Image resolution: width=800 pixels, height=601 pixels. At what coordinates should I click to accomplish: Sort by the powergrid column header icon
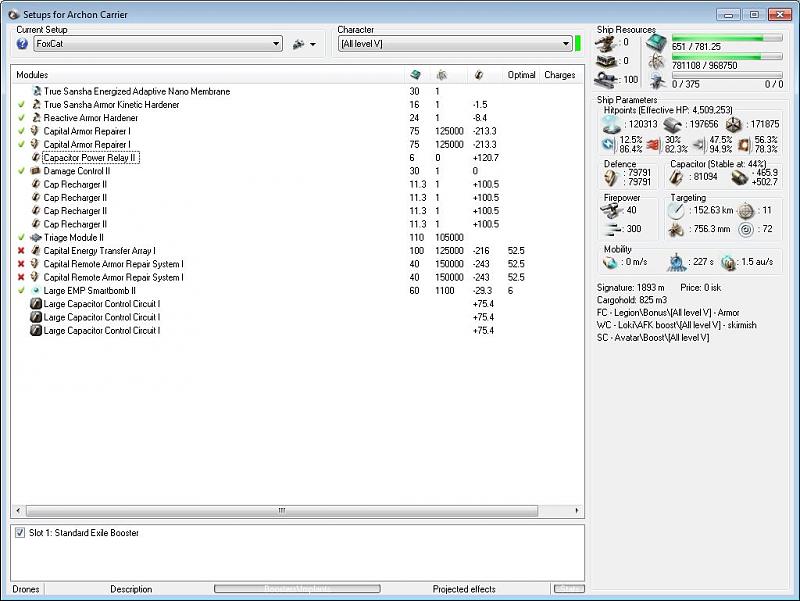tap(442, 75)
